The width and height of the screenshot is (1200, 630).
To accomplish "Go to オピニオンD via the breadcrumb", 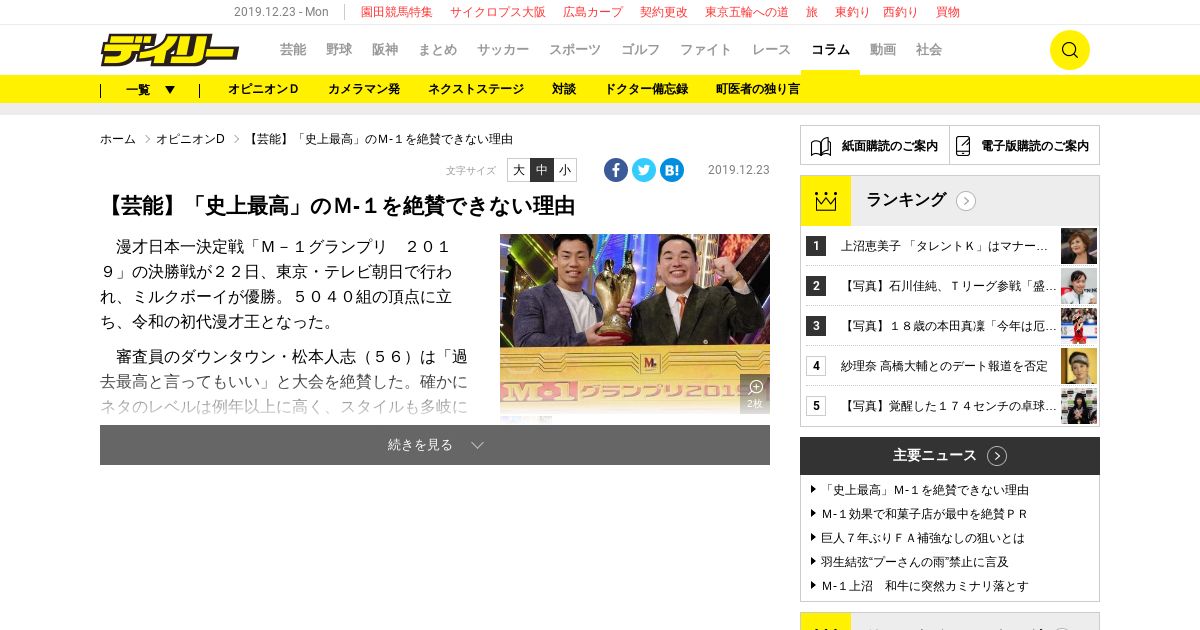I will 190,139.
